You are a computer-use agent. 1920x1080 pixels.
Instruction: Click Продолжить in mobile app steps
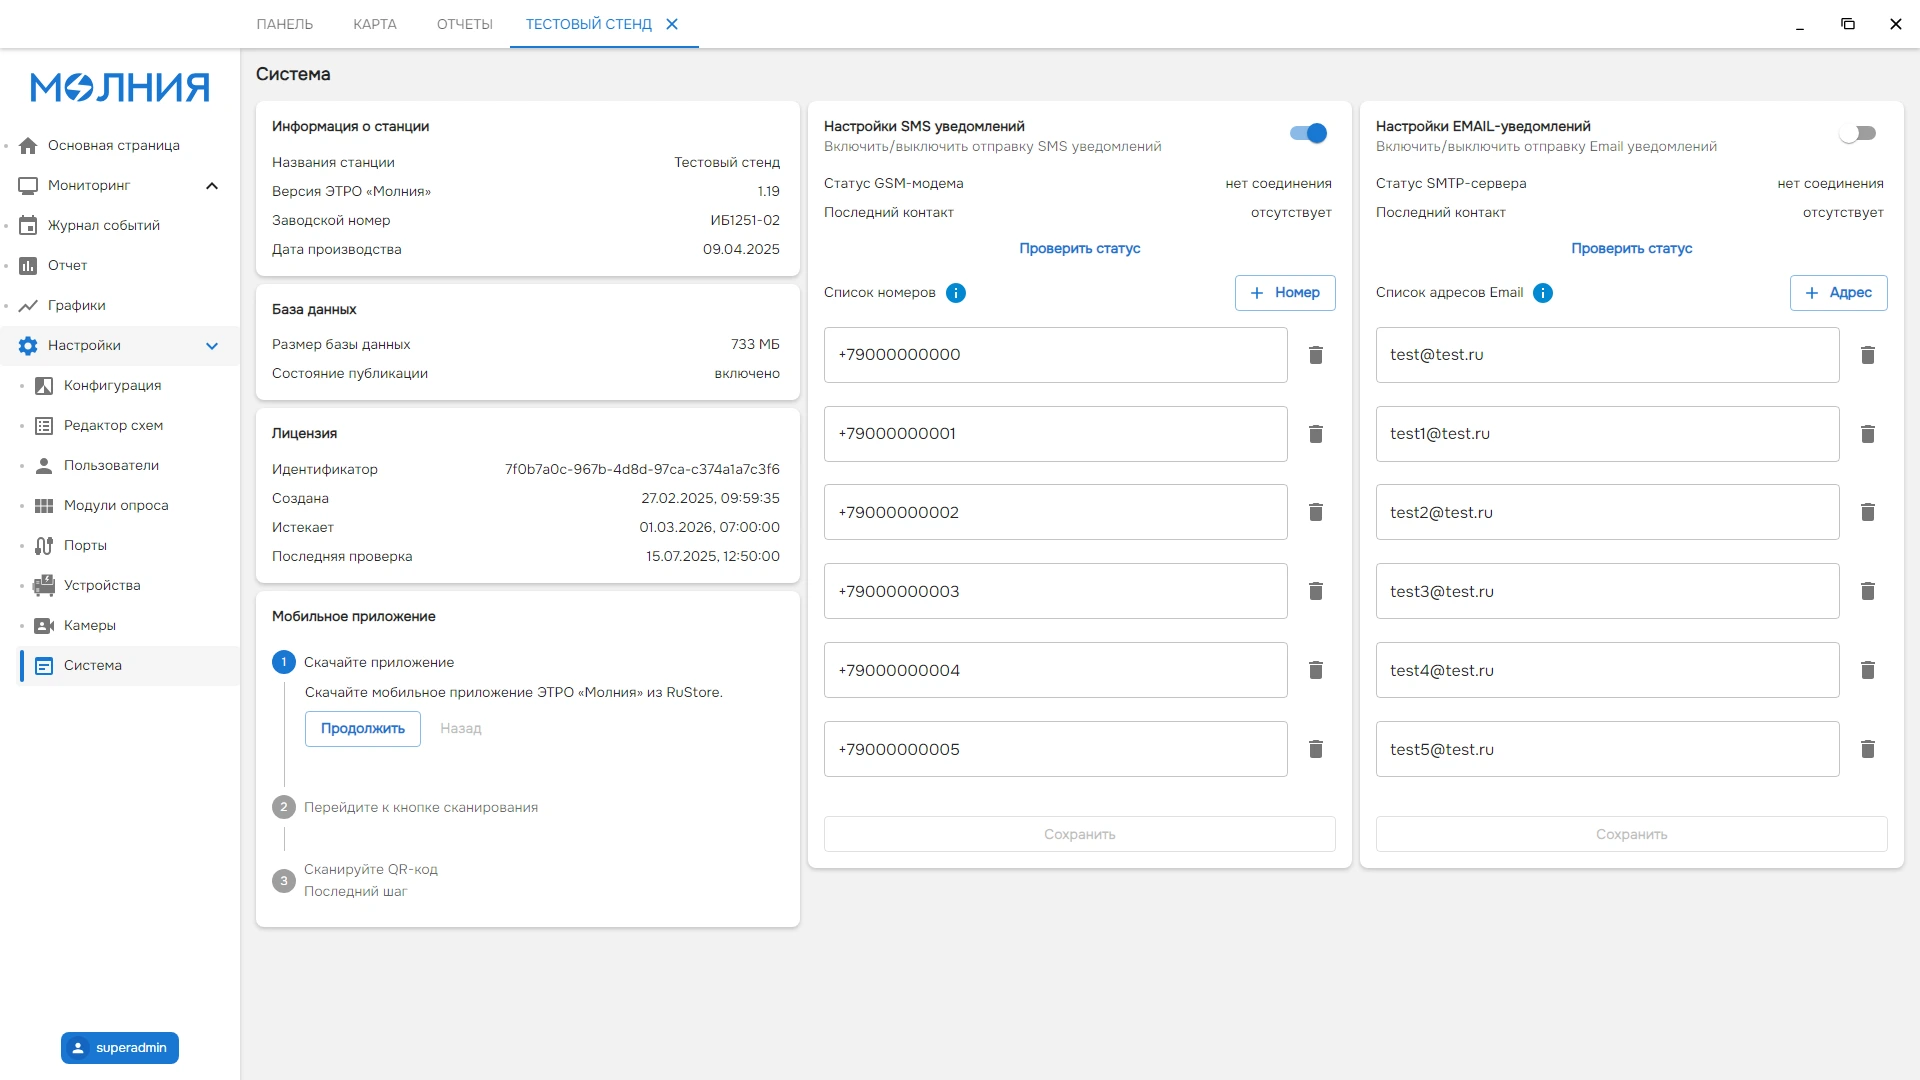(x=363, y=728)
